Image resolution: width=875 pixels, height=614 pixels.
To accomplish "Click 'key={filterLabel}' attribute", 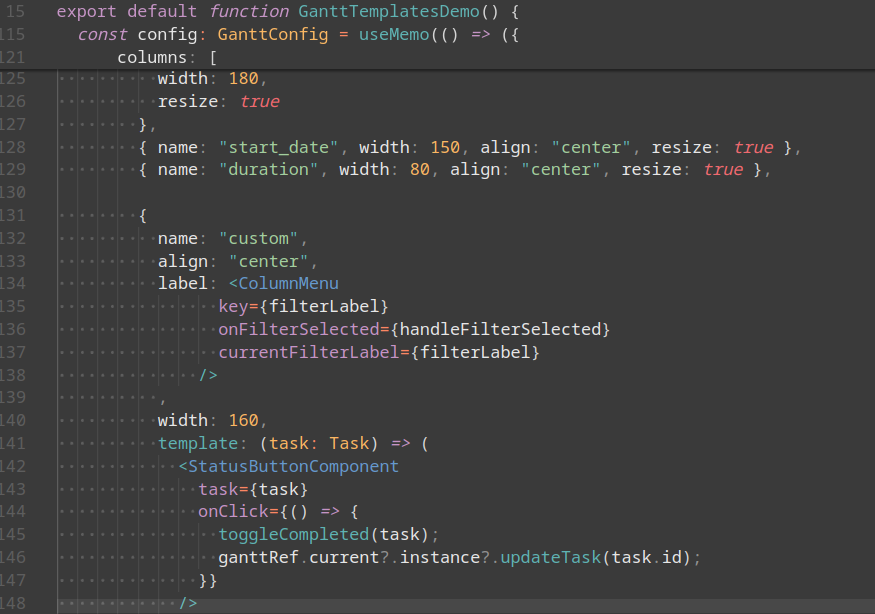I will point(303,306).
